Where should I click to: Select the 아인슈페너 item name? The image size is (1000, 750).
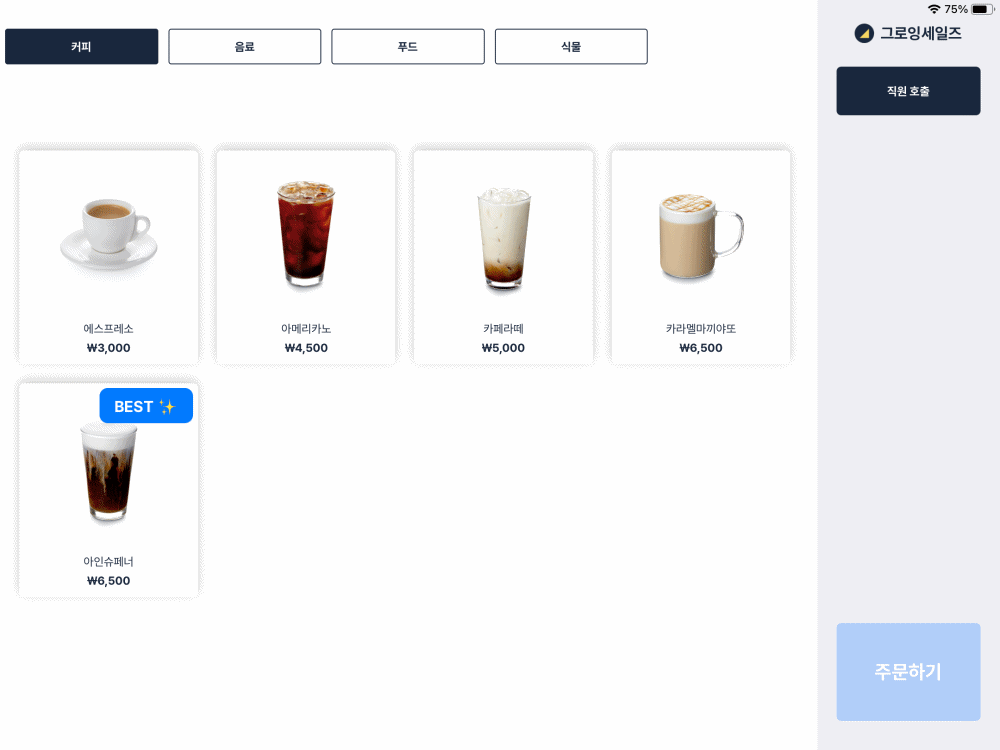point(108,561)
